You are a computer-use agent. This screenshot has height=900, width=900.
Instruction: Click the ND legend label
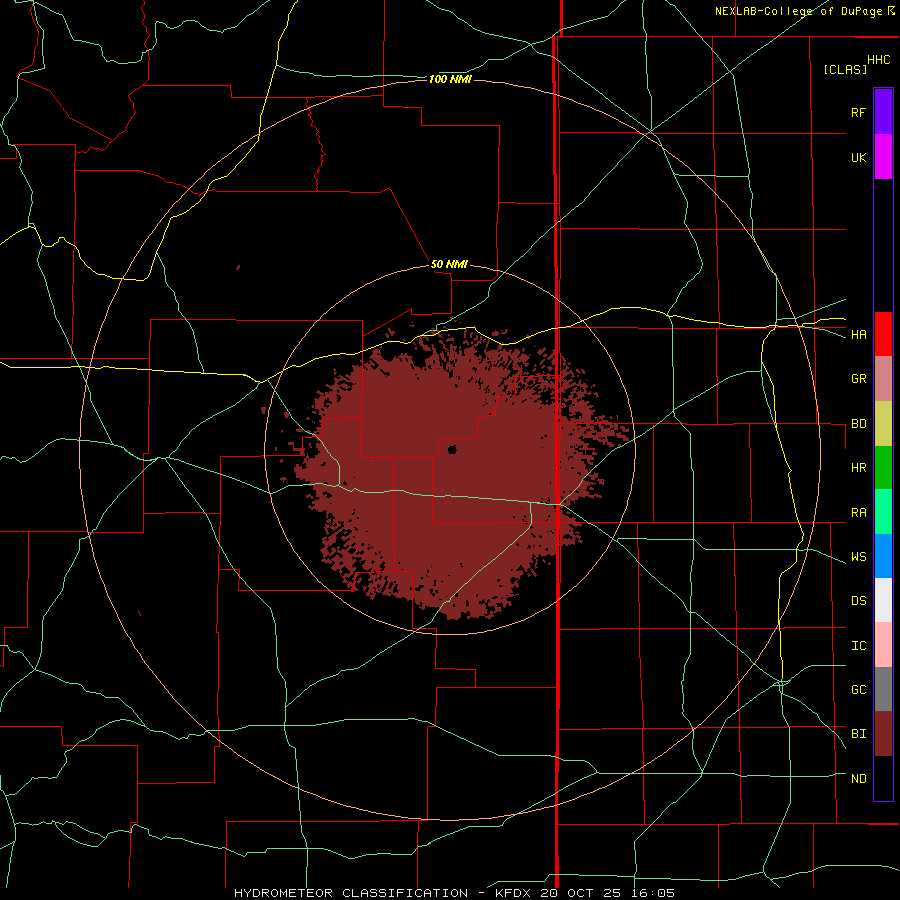[x=858, y=779]
